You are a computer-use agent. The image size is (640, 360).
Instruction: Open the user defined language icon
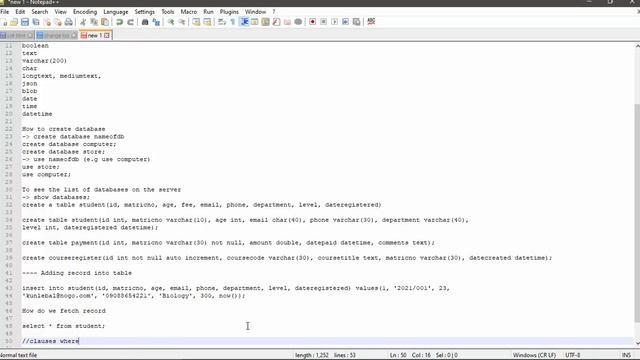tap(255, 22)
